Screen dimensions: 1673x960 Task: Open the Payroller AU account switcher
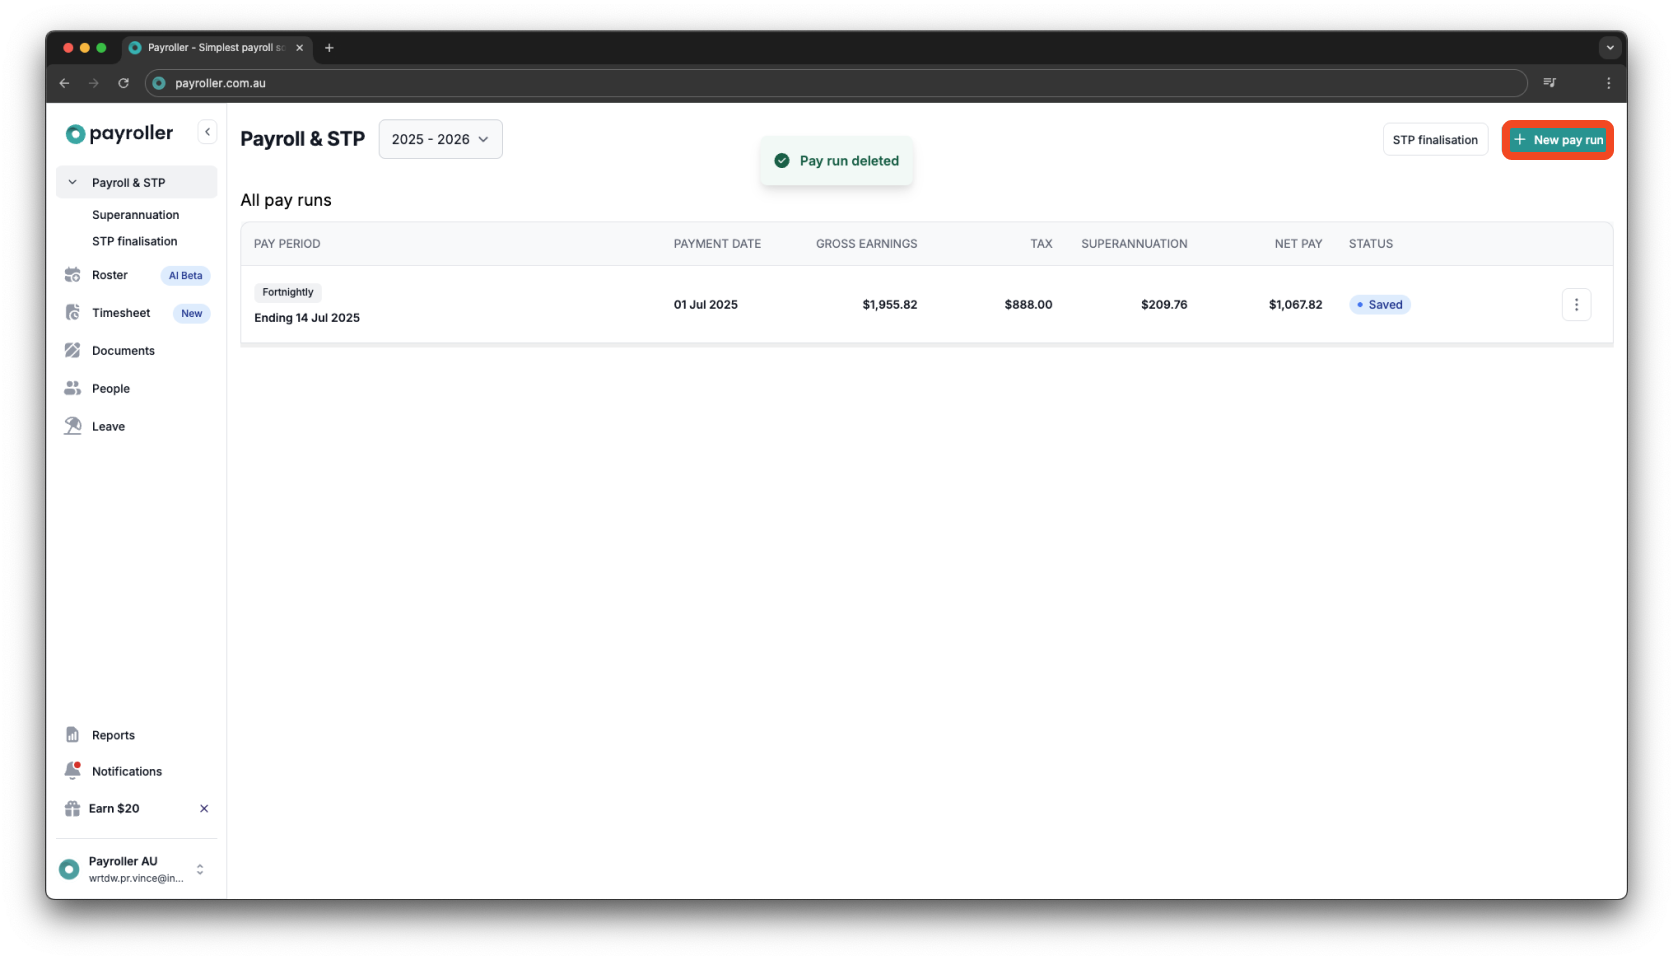click(x=199, y=869)
